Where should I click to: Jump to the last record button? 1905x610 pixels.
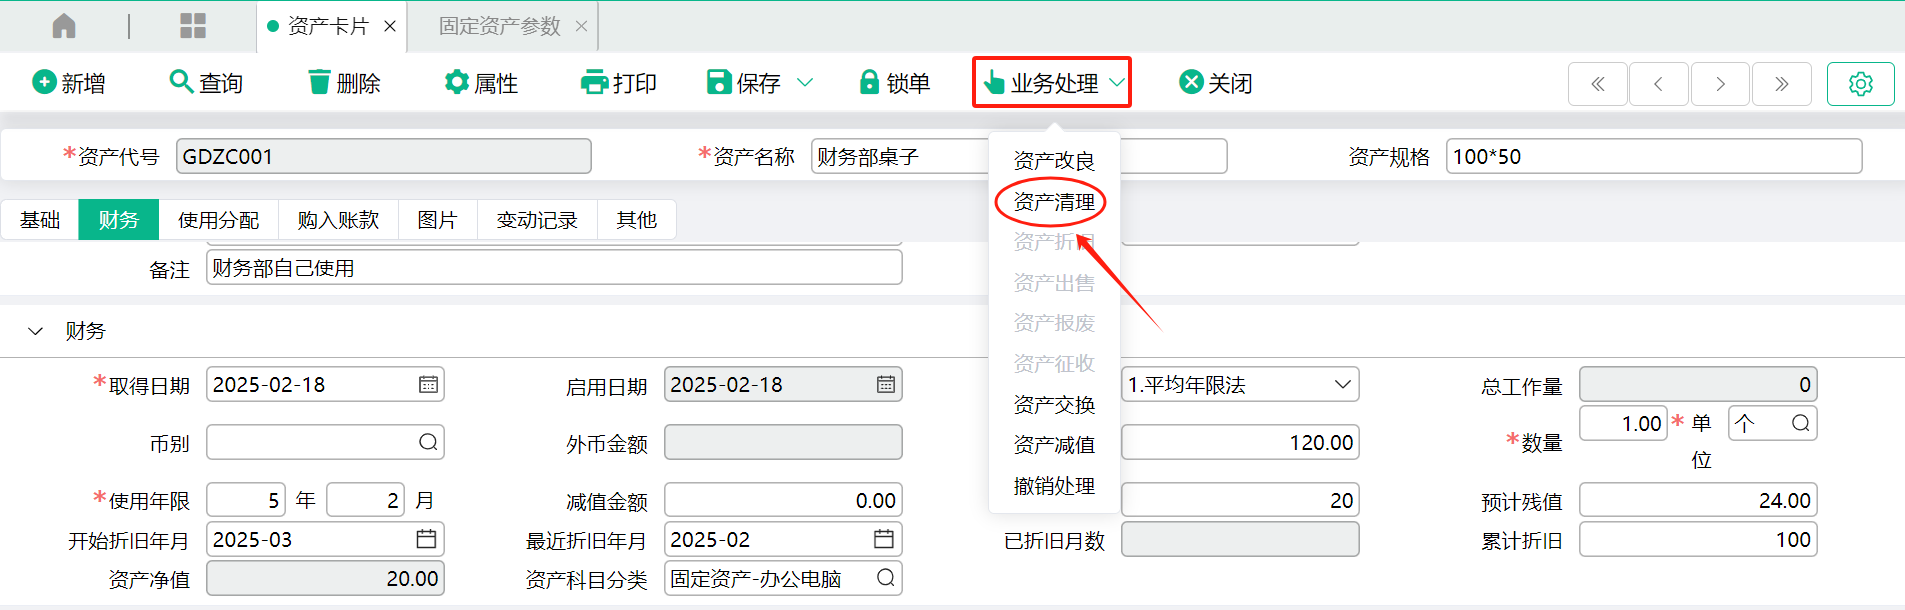coord(1781,84)
